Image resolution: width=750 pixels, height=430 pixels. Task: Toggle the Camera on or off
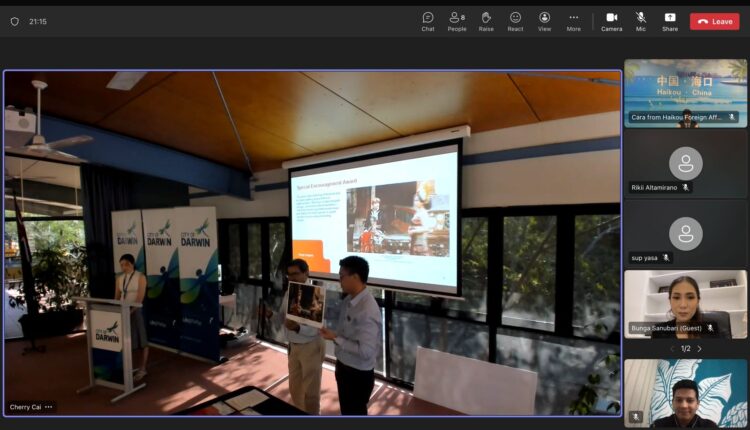click(x=611, y=21)
